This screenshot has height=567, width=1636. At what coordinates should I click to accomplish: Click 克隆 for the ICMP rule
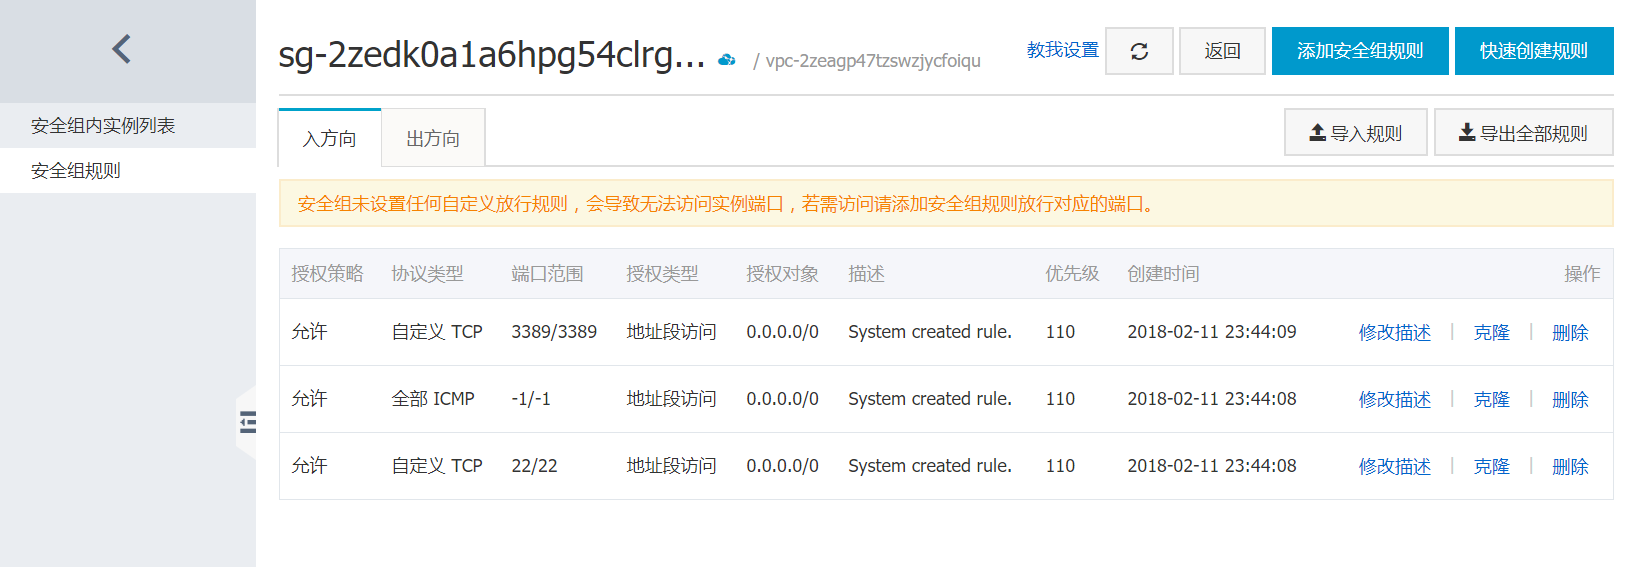[x=1491, y=400]
